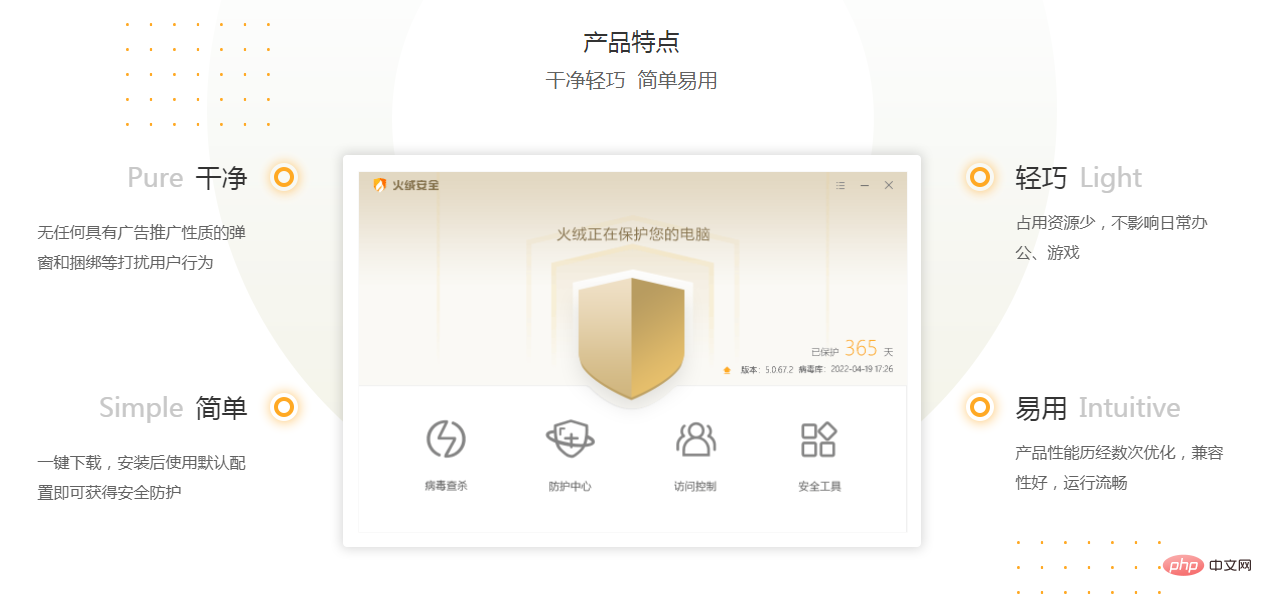Open the 病毒查杀 virus scan icon
The width and height of the screenshot is (1262, 598).
tap(446, 439)
